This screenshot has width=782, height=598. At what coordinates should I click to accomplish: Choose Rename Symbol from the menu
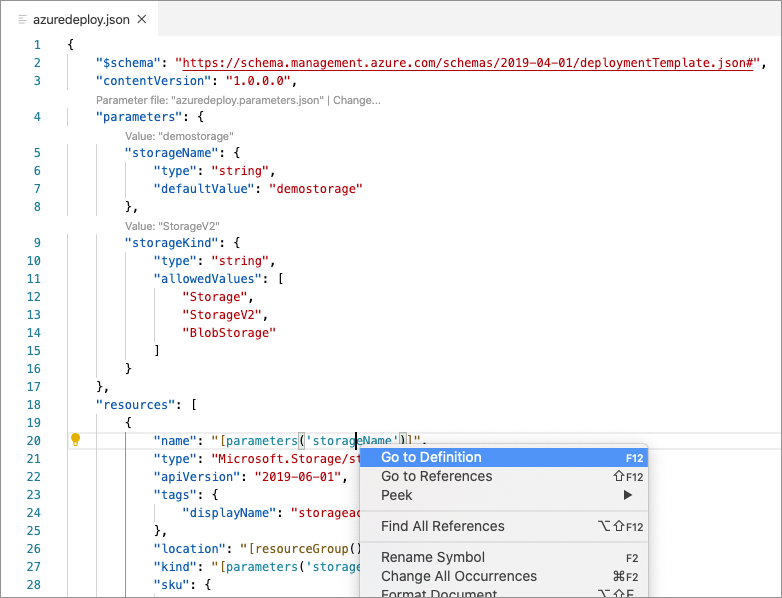point(504,557)
